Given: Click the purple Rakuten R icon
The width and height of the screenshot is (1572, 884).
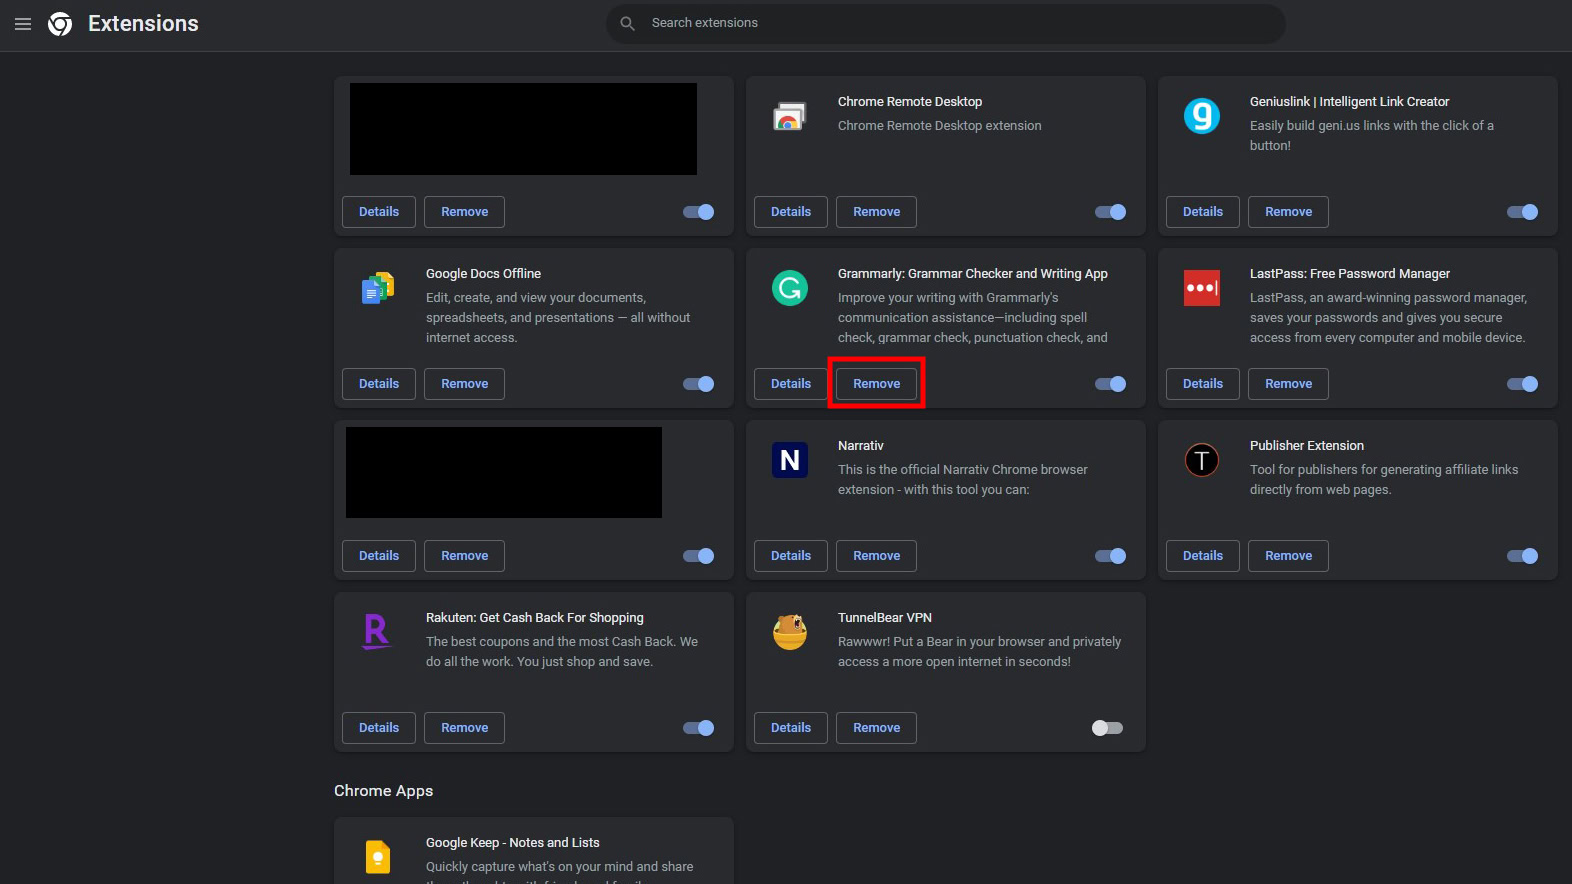Looking at the screenshot, I should point(377,631).
